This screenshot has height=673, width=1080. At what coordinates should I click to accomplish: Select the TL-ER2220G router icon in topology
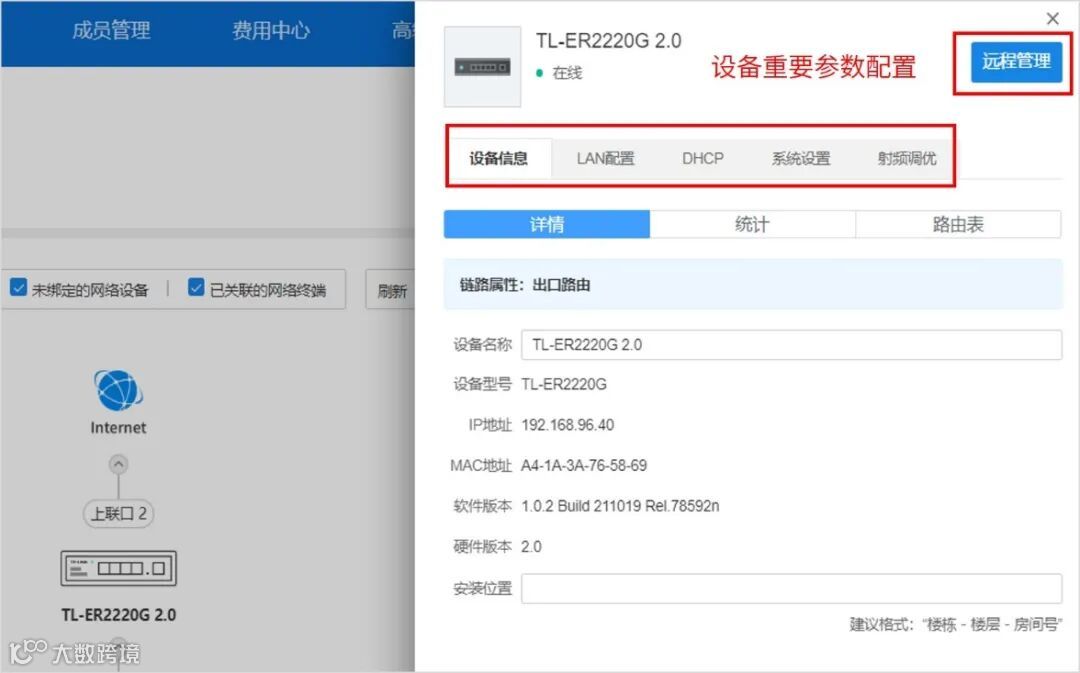(x=118, y=568)
